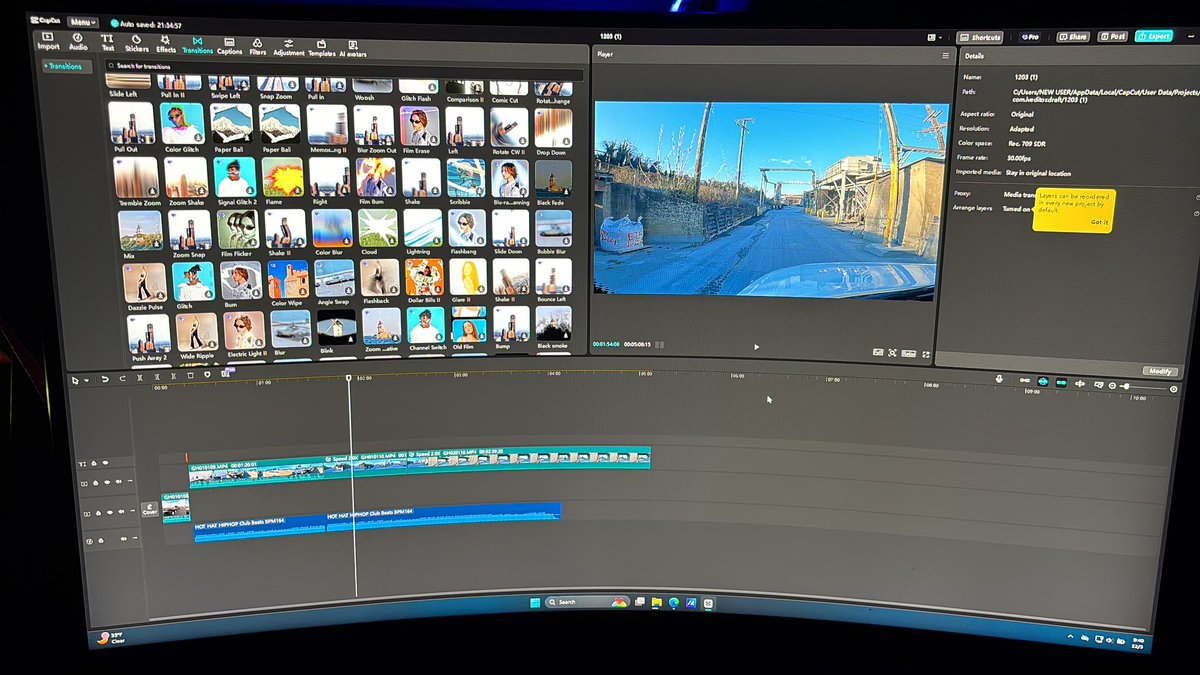Open the aspect ratio button in Player
The image size is (1200, 675).
(909, 353)
